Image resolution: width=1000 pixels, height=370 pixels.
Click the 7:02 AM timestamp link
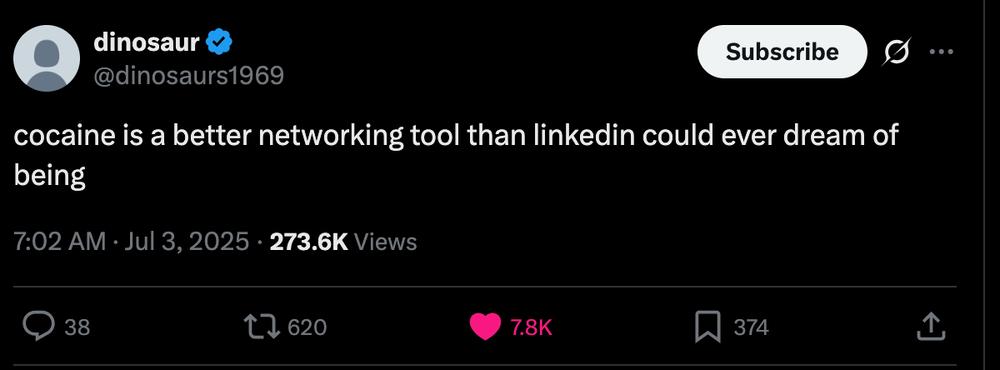tap(60, 242)
